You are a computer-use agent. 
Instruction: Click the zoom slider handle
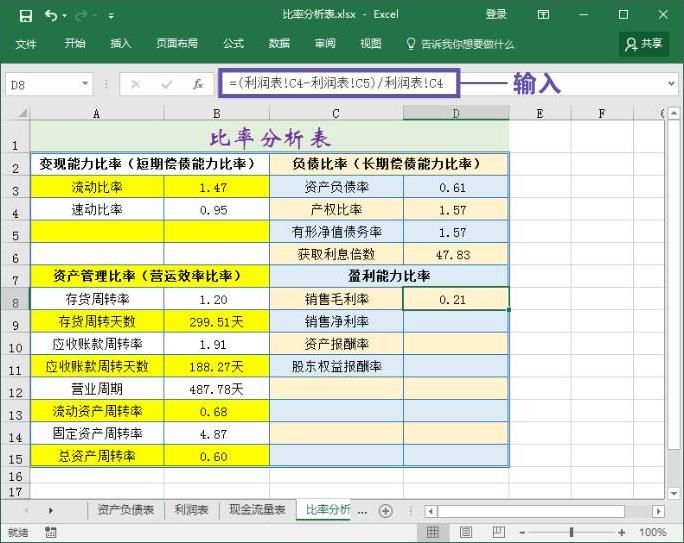pyautogui.click(x=571, y=532)
